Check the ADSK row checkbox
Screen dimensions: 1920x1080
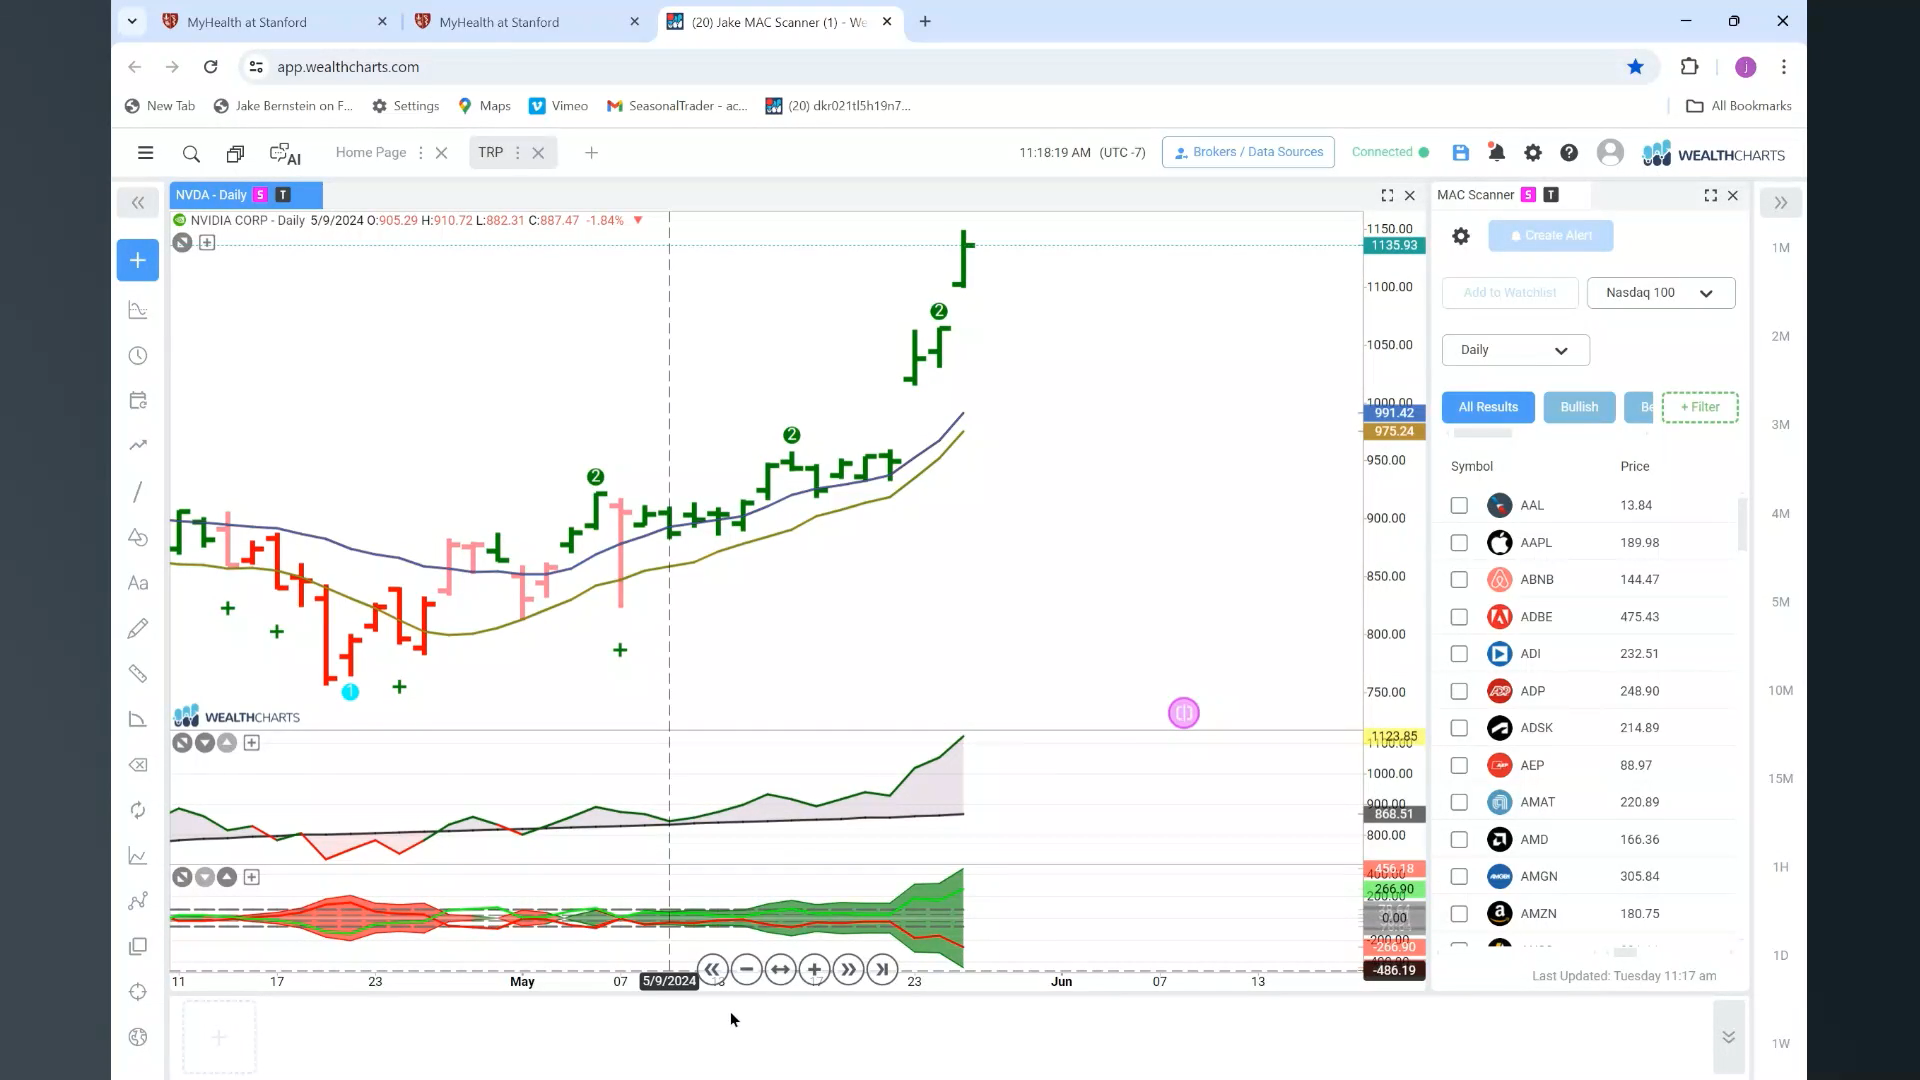point(1459,728)
